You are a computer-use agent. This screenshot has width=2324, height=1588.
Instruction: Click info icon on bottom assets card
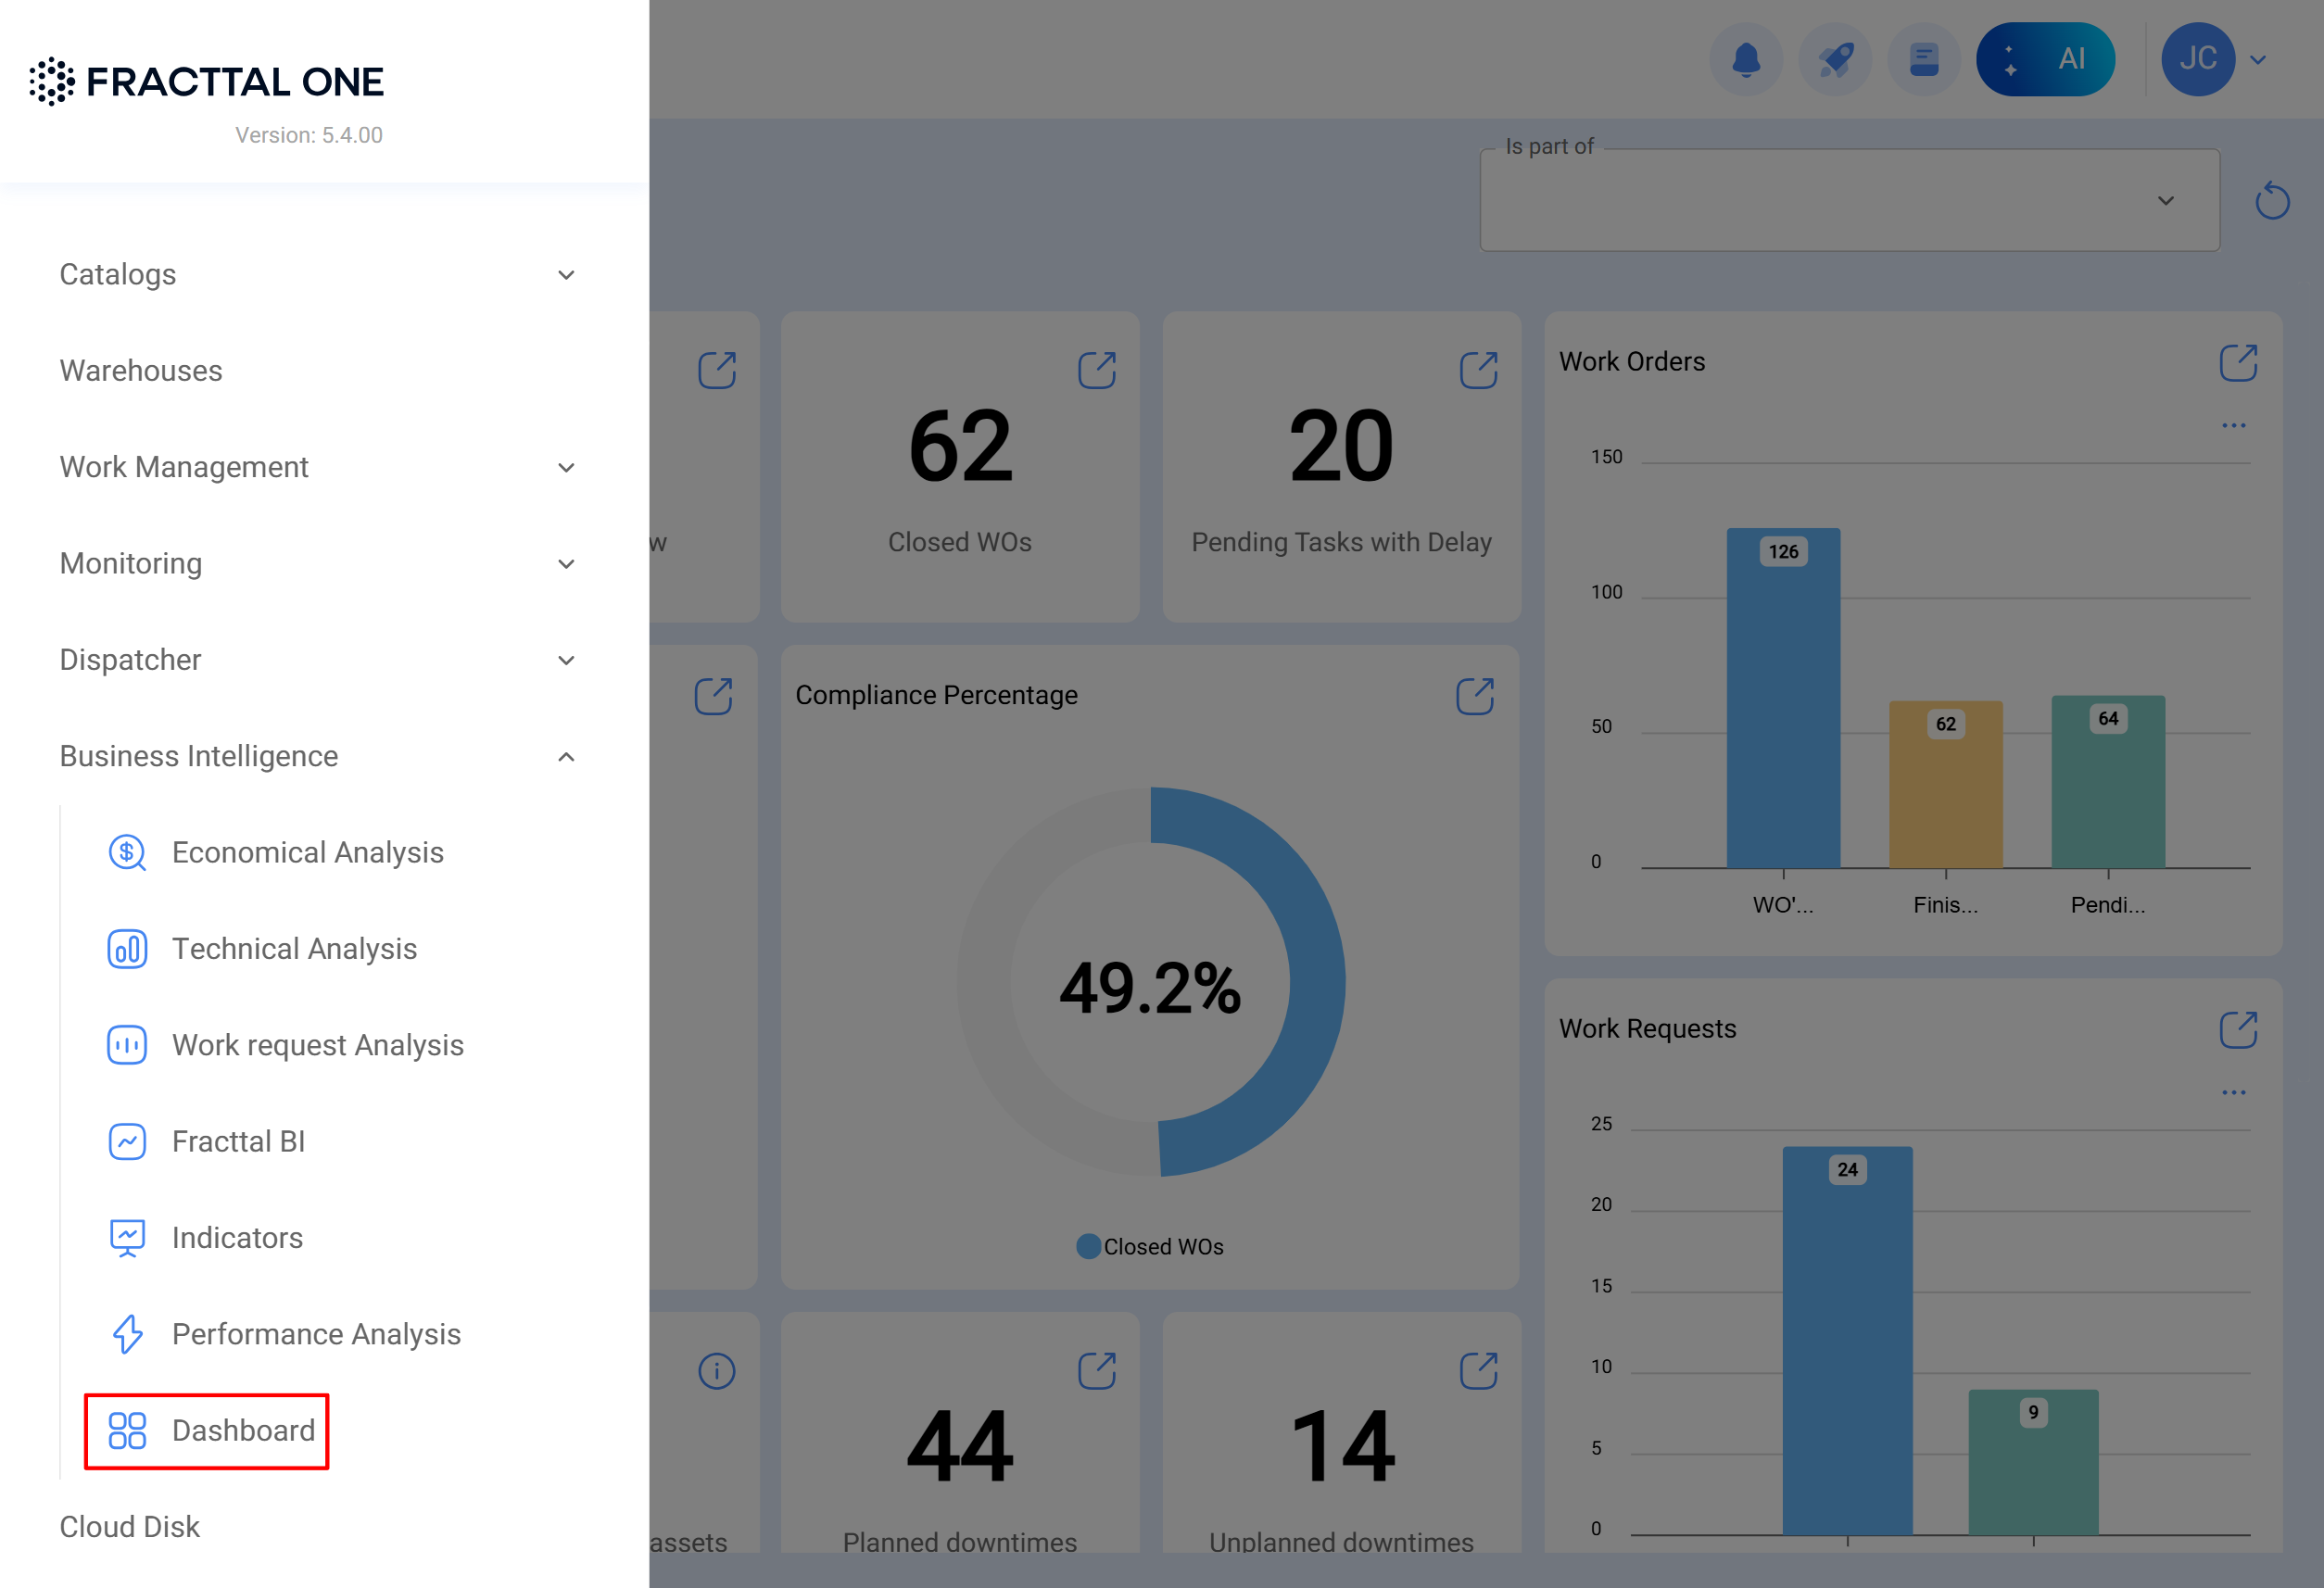click(x=716, y=1371)
